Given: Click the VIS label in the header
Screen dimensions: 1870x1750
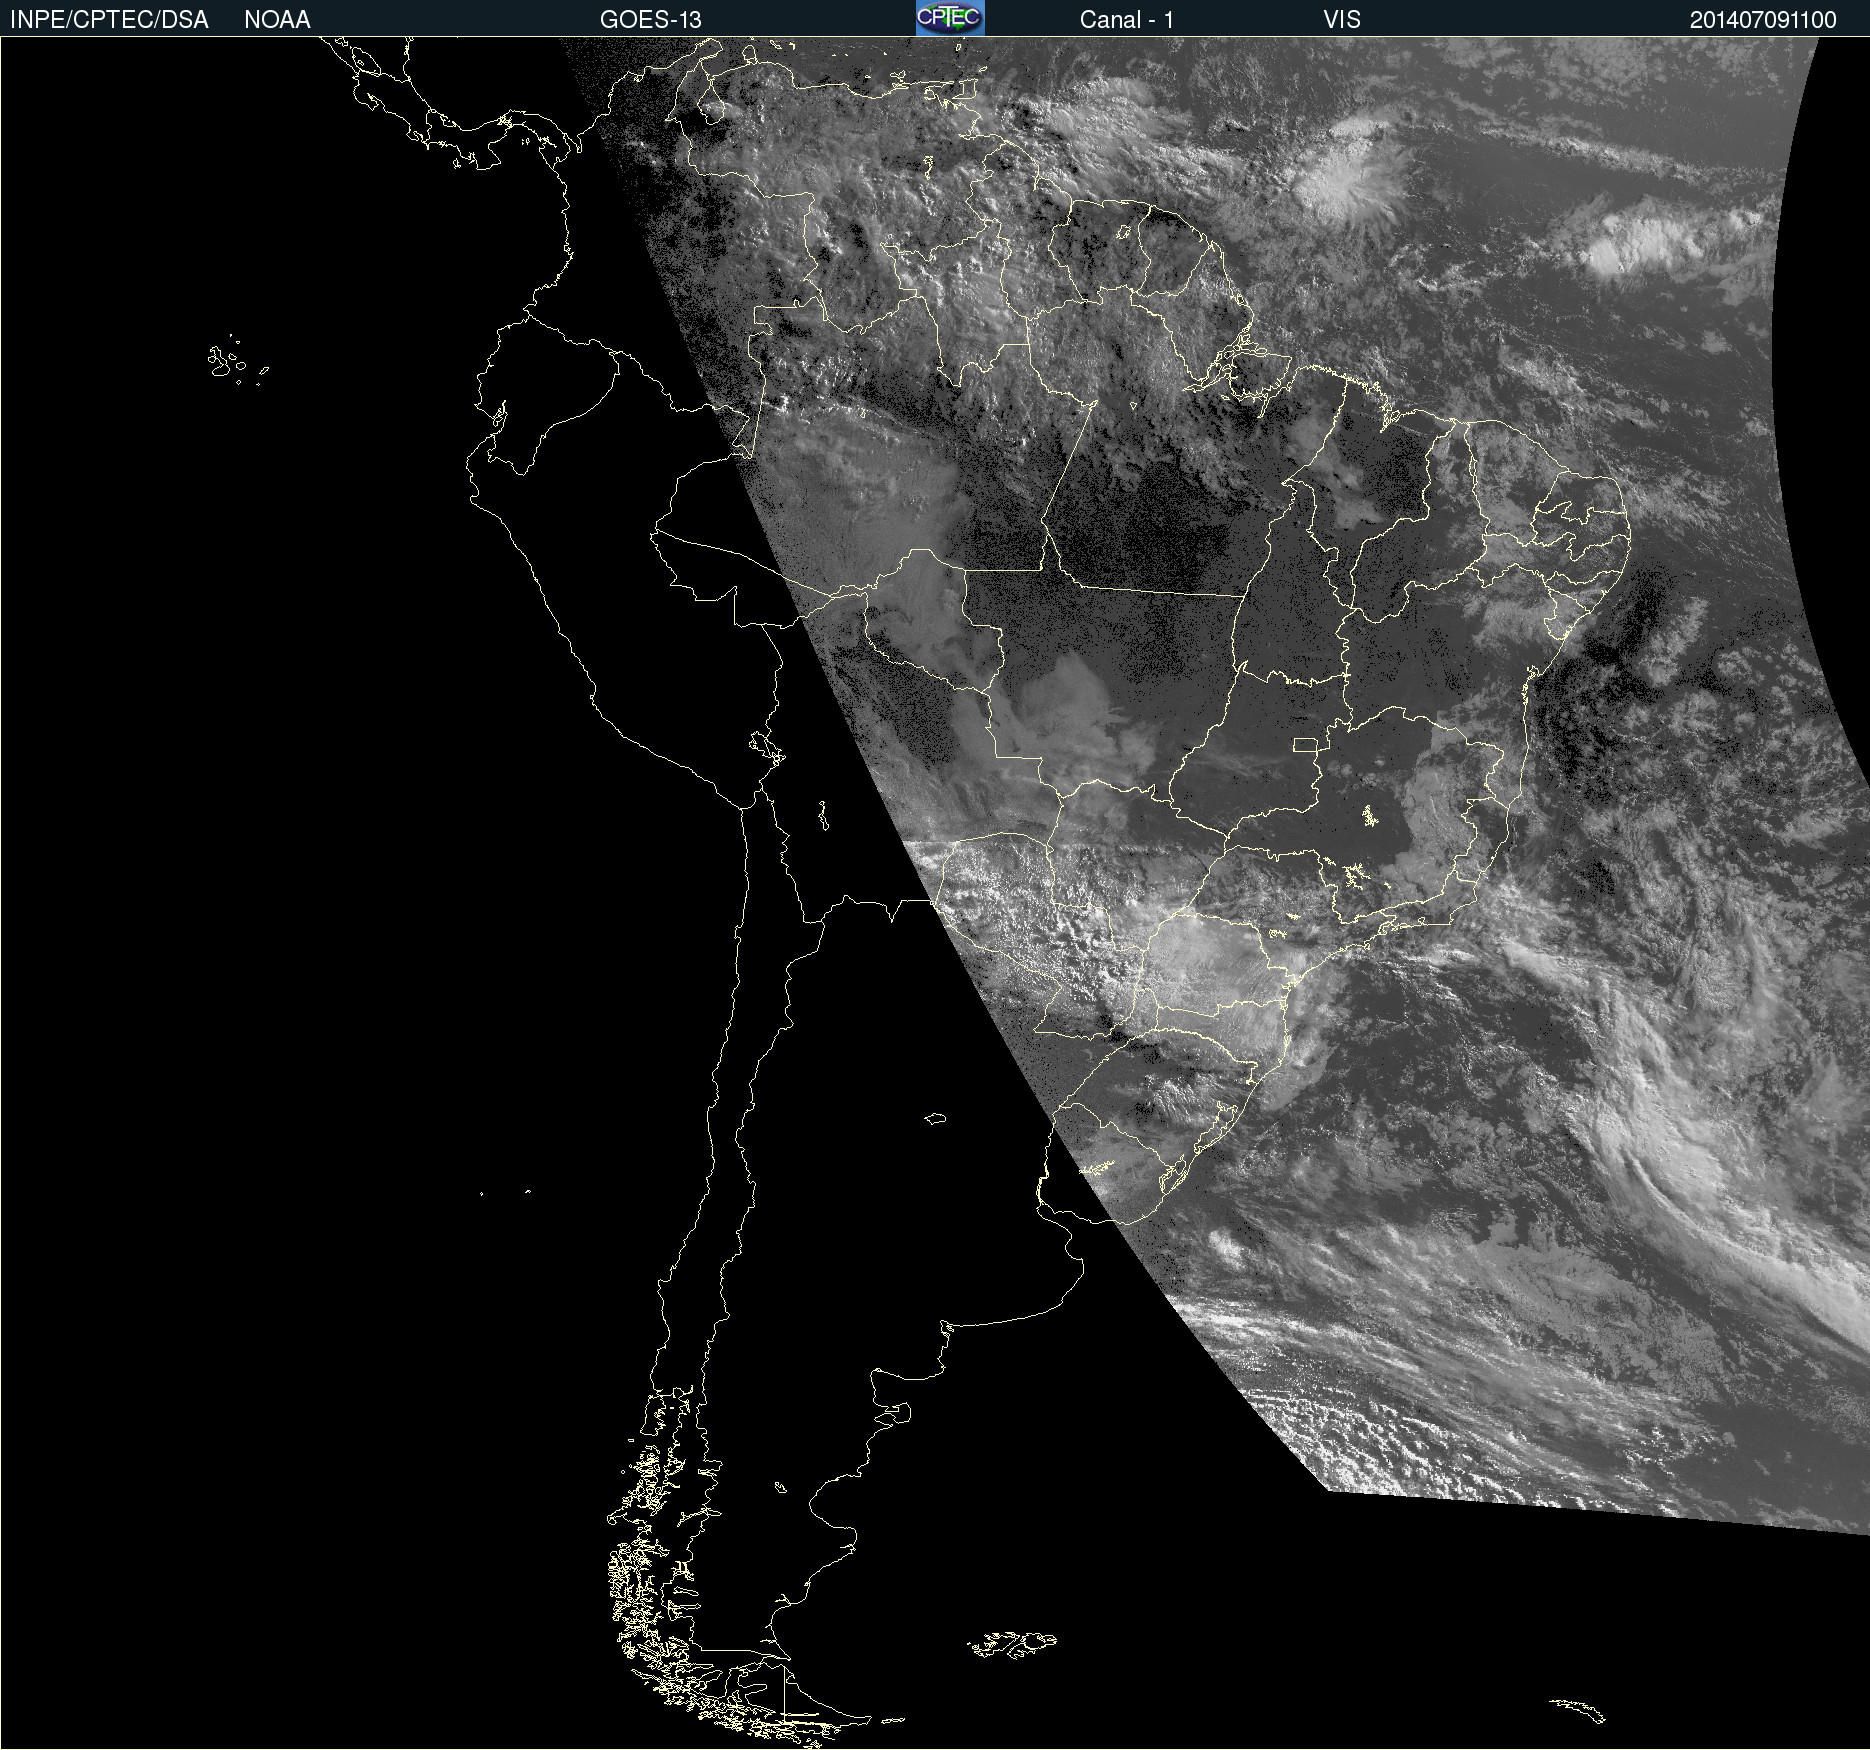Looking at the screenshot, I should pyautogui.click(x=1342, y=20).
